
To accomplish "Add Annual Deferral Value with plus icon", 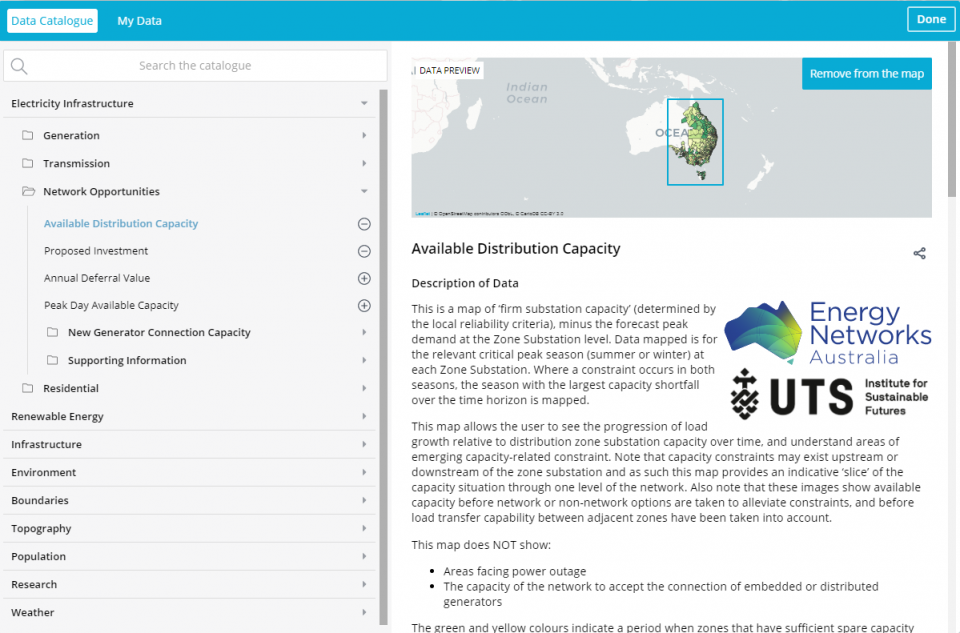I will 364,278.
